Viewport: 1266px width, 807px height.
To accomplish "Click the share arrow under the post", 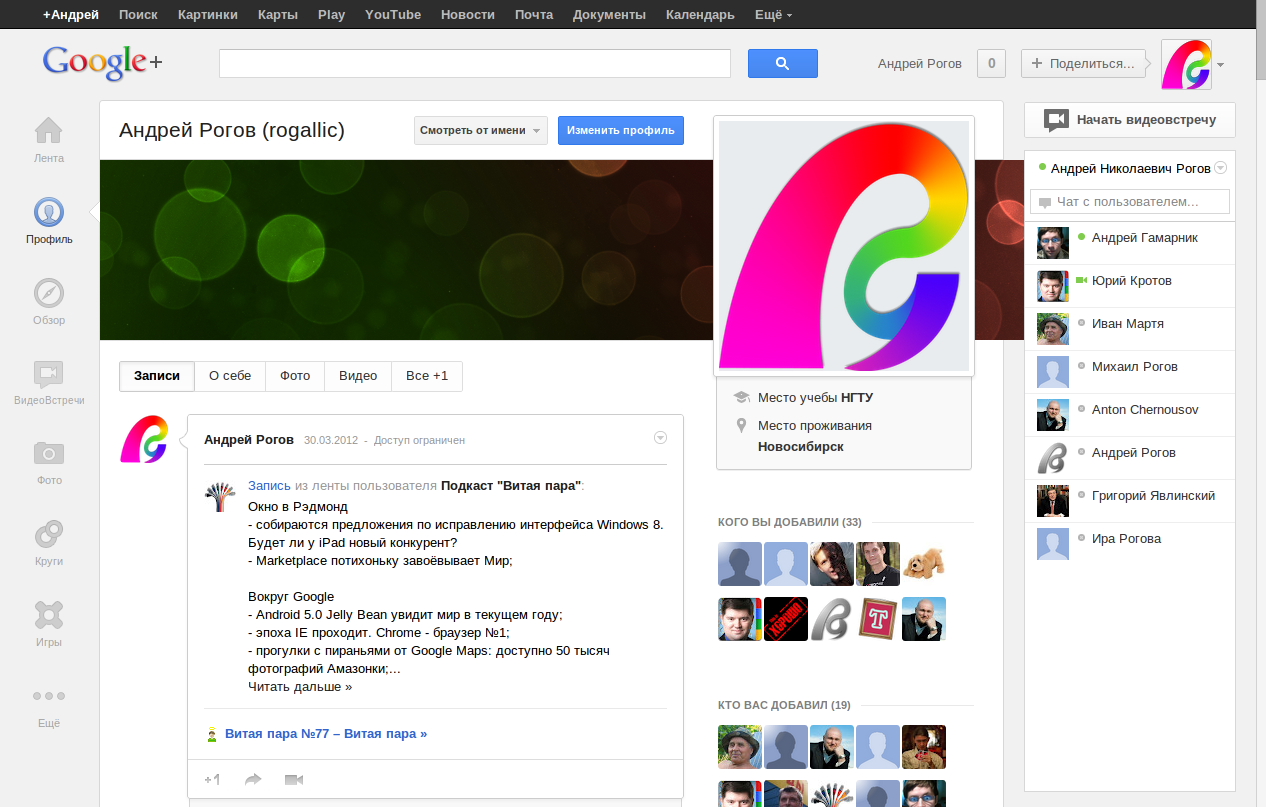I will coord(253,779).
